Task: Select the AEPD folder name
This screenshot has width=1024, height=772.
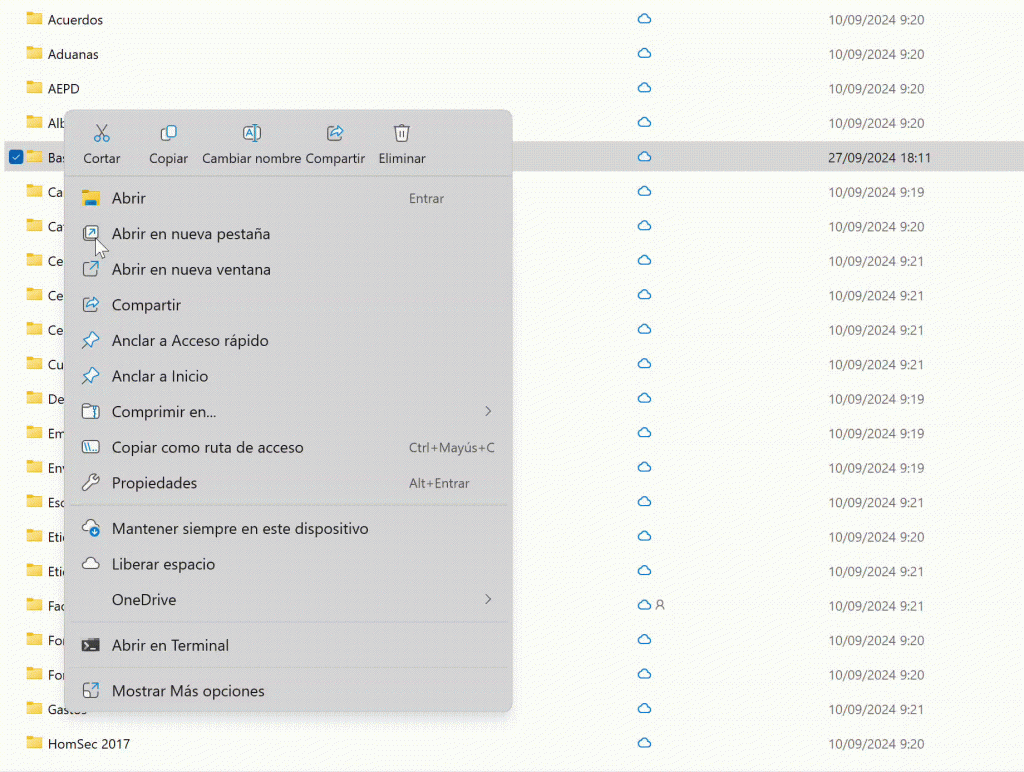Action: point(66,88)
